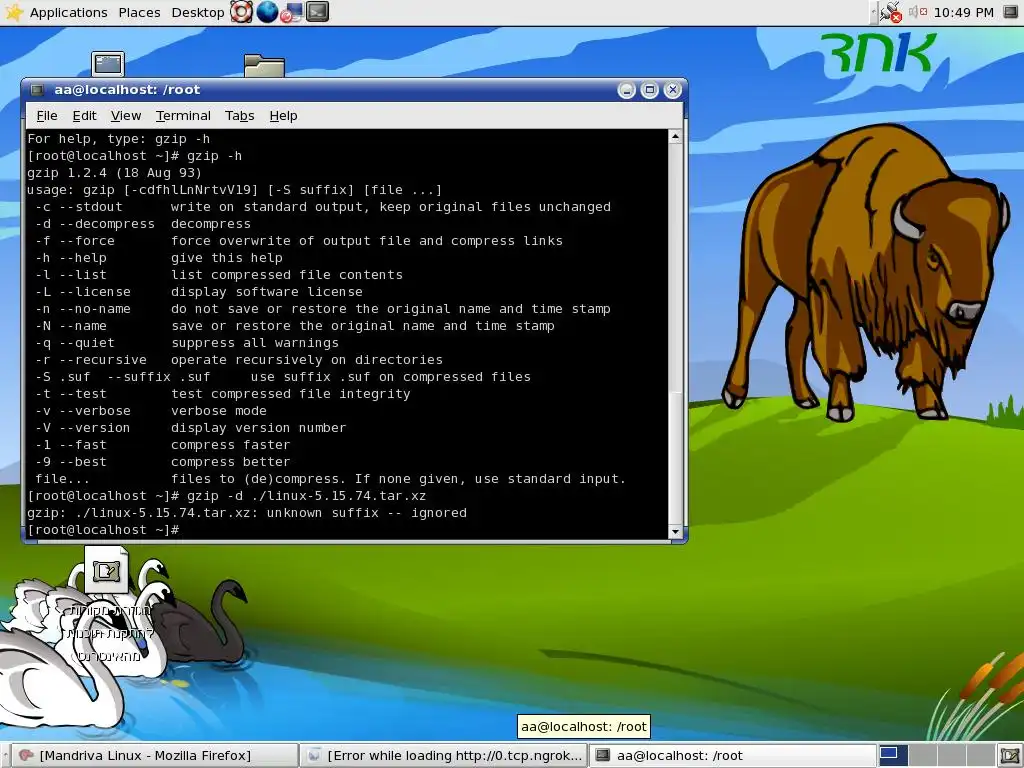
Task: Open the folder desktop icon
Action: [x=264, y=65]
